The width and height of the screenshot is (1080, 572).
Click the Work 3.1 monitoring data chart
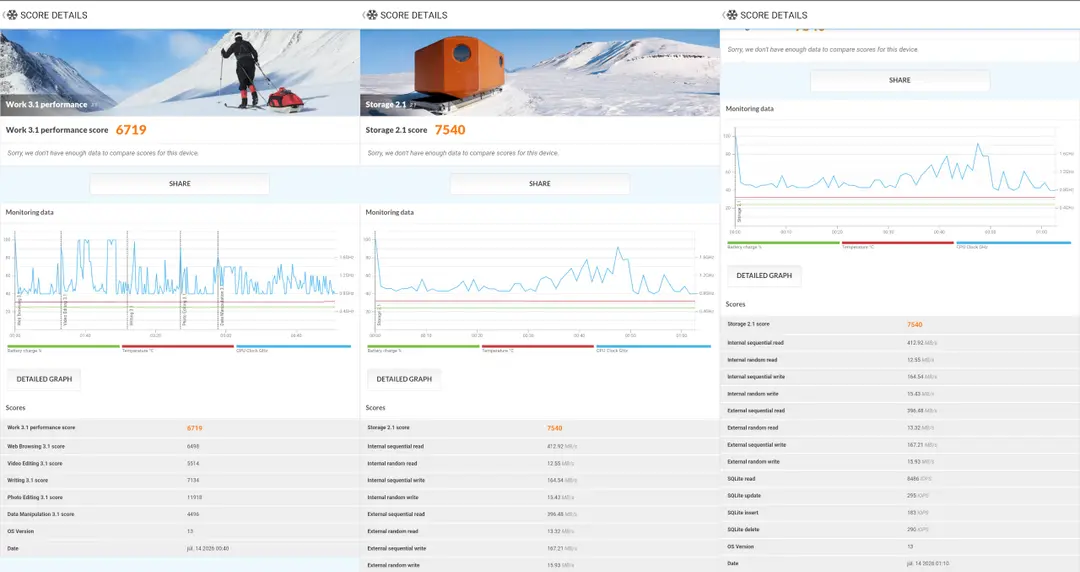(180, 284)
